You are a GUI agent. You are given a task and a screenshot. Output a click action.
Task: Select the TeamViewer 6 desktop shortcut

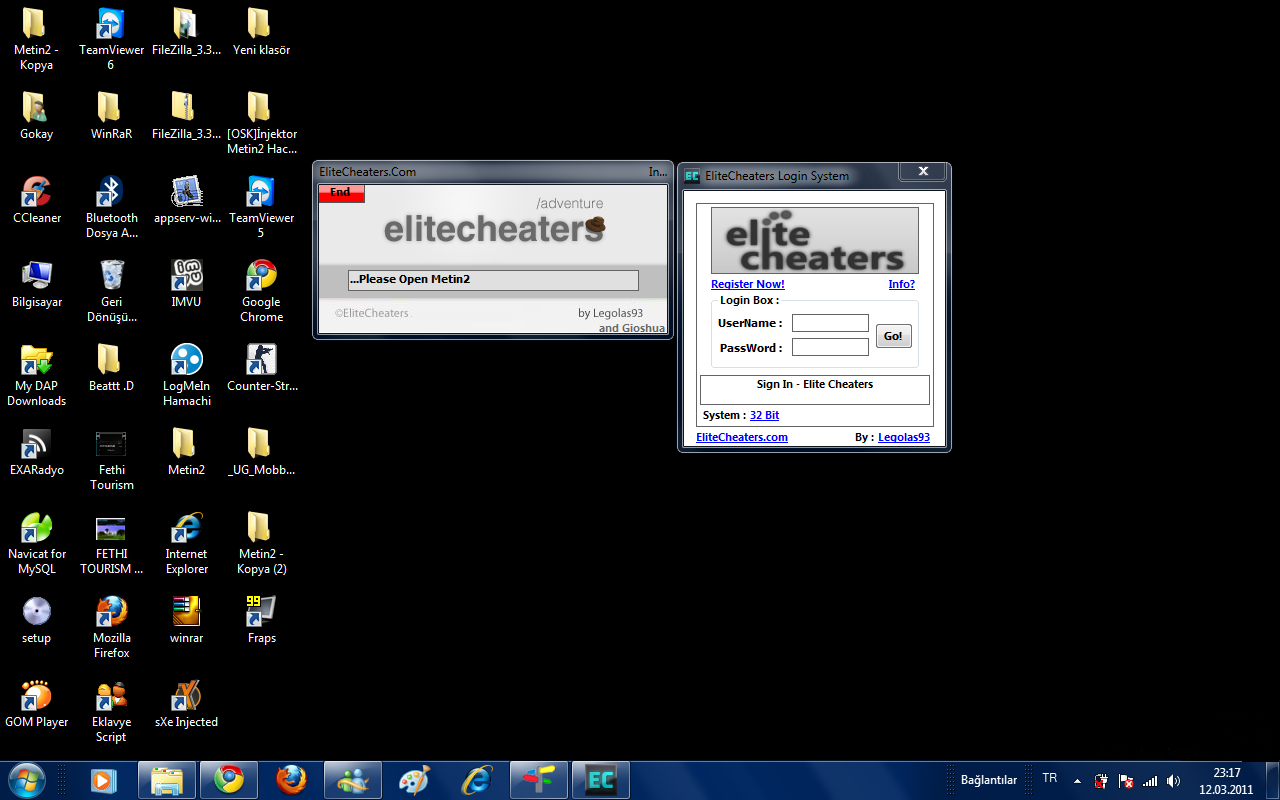tap(111, 40)
